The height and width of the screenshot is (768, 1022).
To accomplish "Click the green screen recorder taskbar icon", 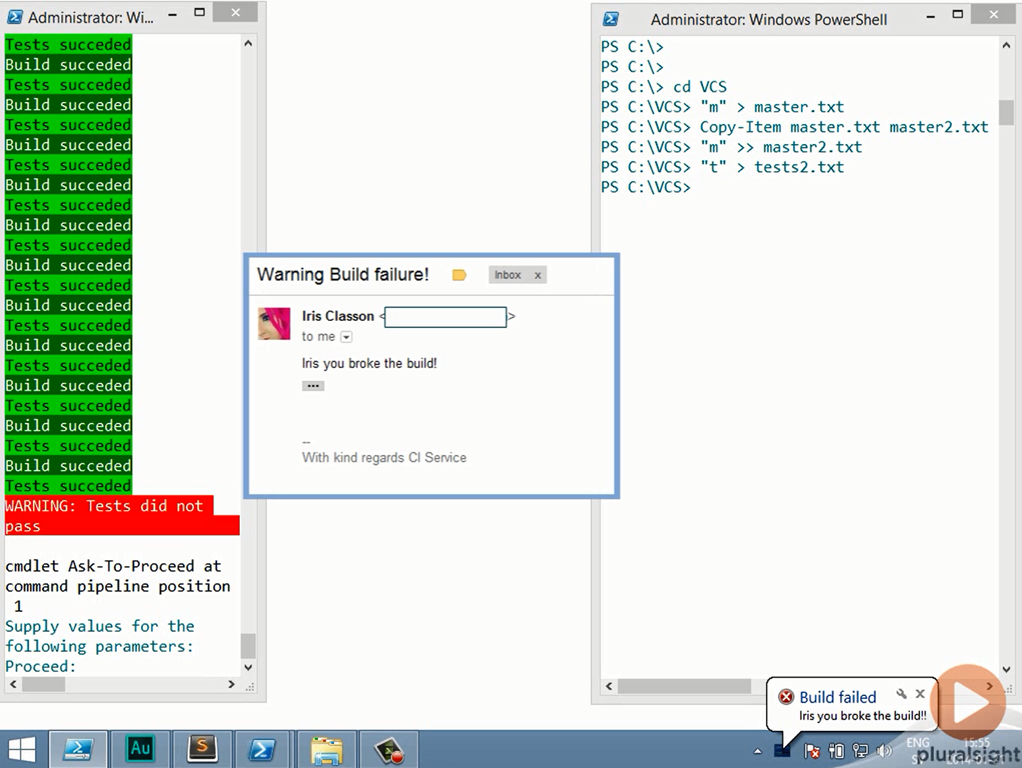I will pyautogui.click(x=388, y=748).
